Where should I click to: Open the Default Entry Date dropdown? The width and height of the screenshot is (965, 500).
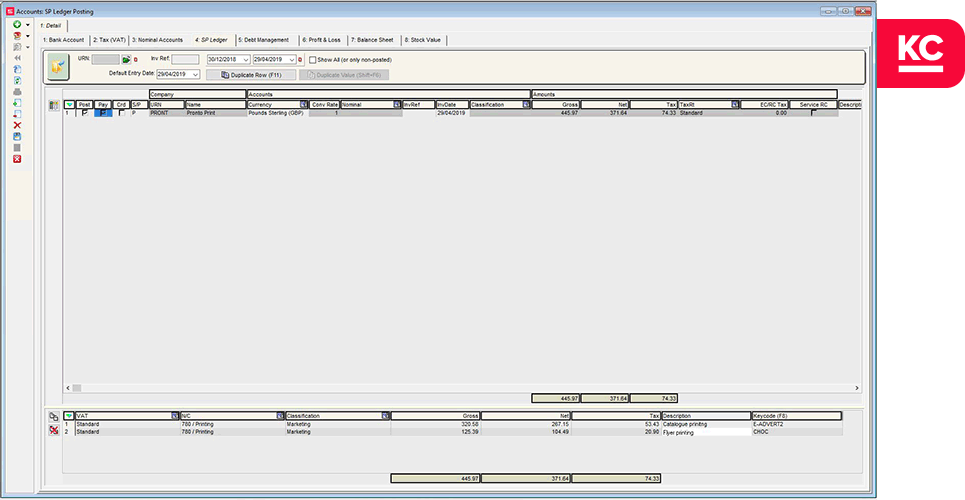(x=196, y=75)
